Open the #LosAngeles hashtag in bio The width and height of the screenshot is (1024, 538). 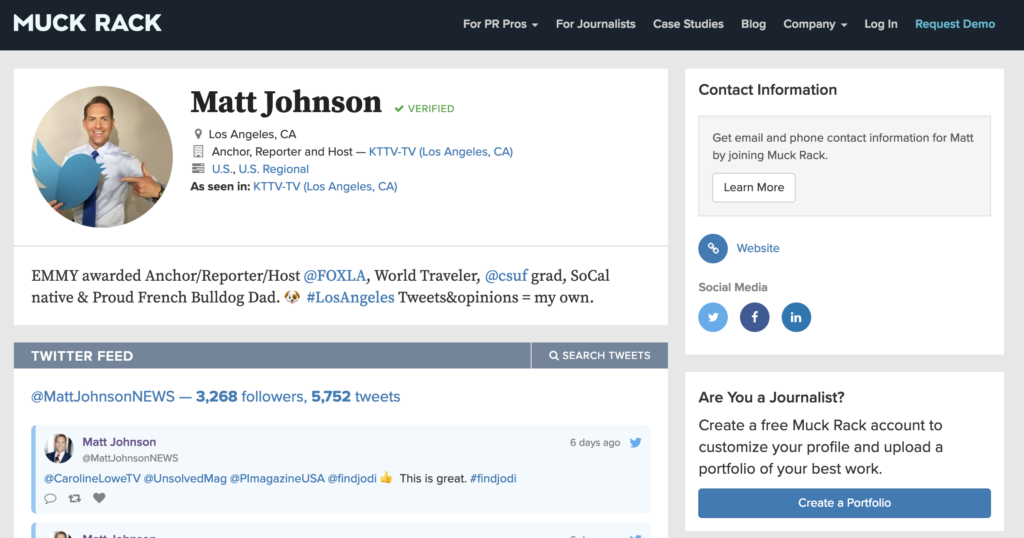(351, 298)
